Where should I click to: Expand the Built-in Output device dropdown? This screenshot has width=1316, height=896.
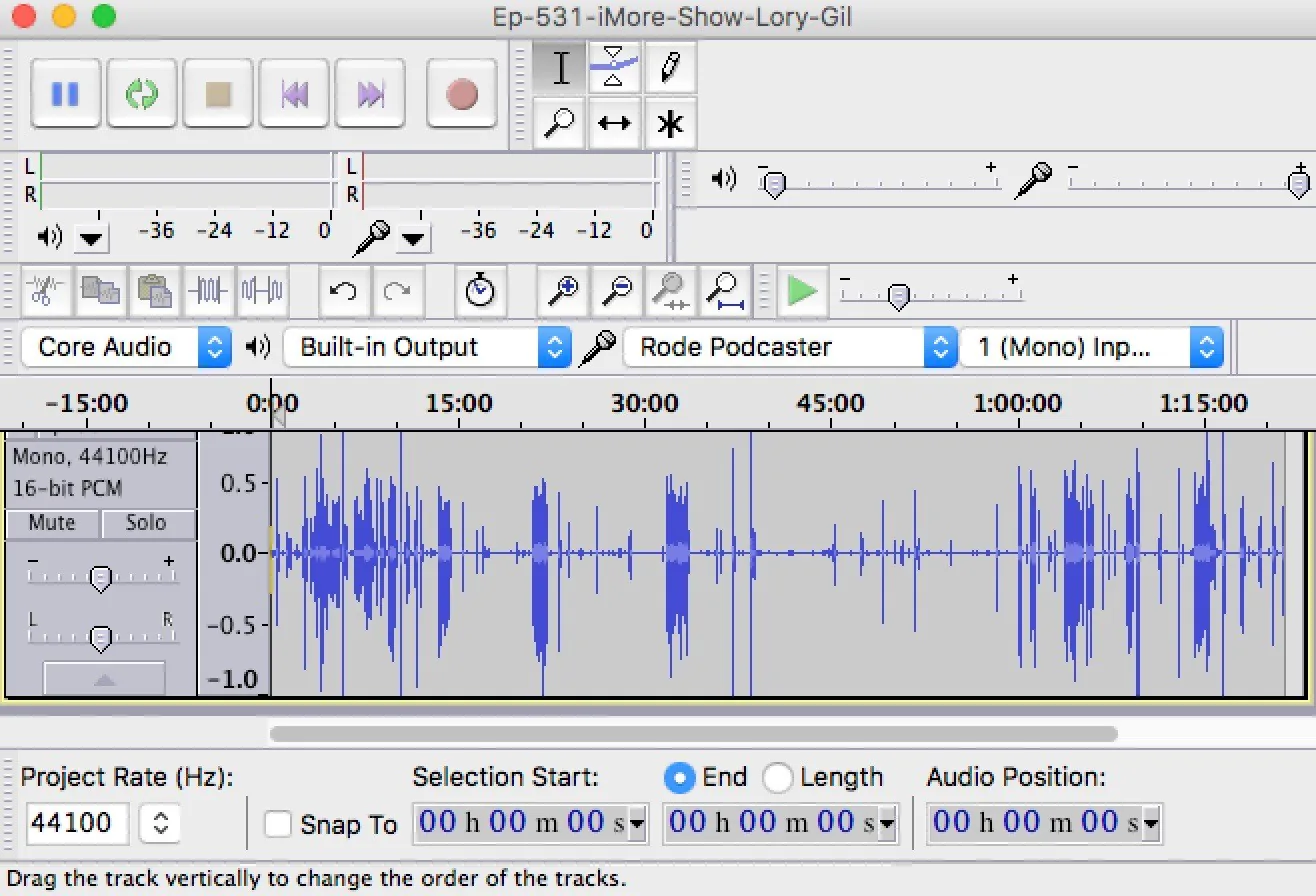coord(427,347)
